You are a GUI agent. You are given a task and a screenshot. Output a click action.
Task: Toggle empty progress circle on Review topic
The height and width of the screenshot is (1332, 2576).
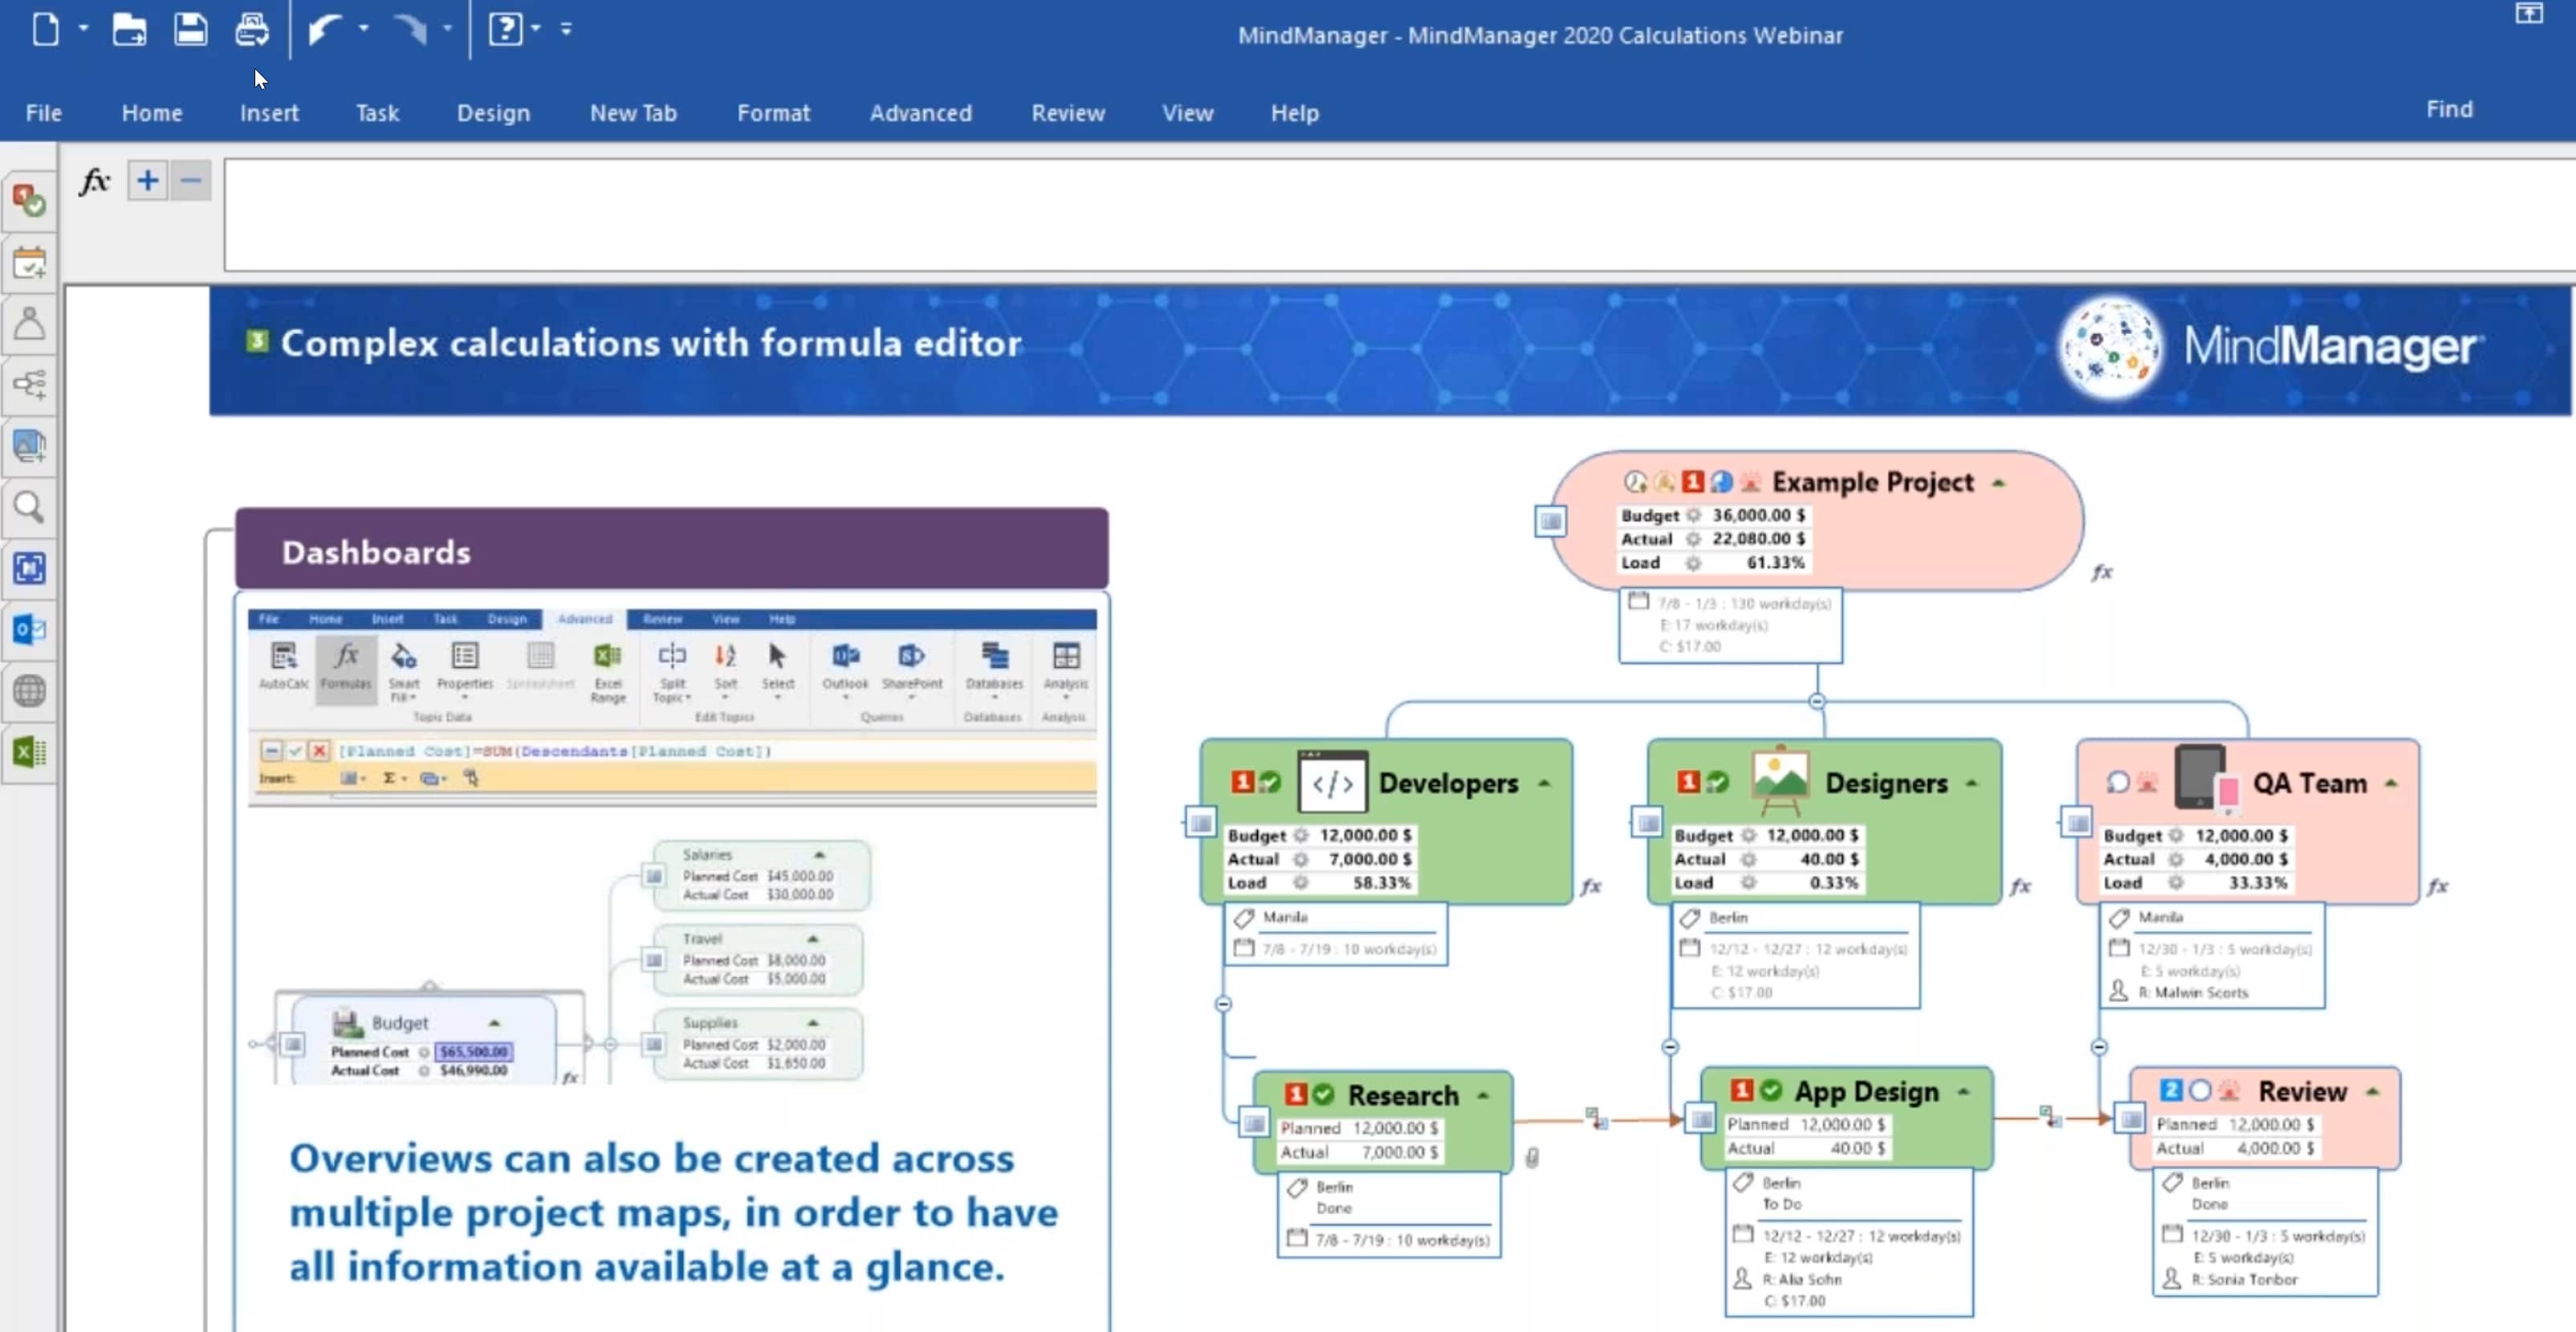[x=2199, y=1091]
